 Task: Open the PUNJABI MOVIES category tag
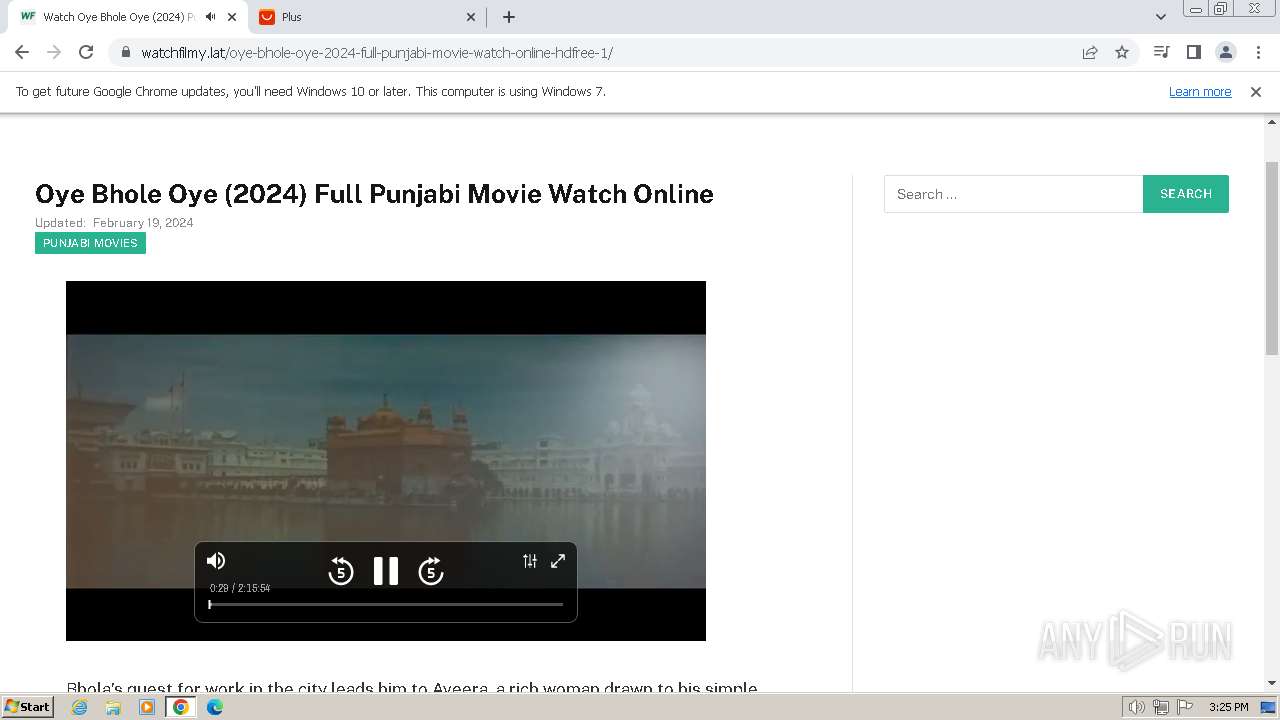pyautogui.click(x=90, y=243)
